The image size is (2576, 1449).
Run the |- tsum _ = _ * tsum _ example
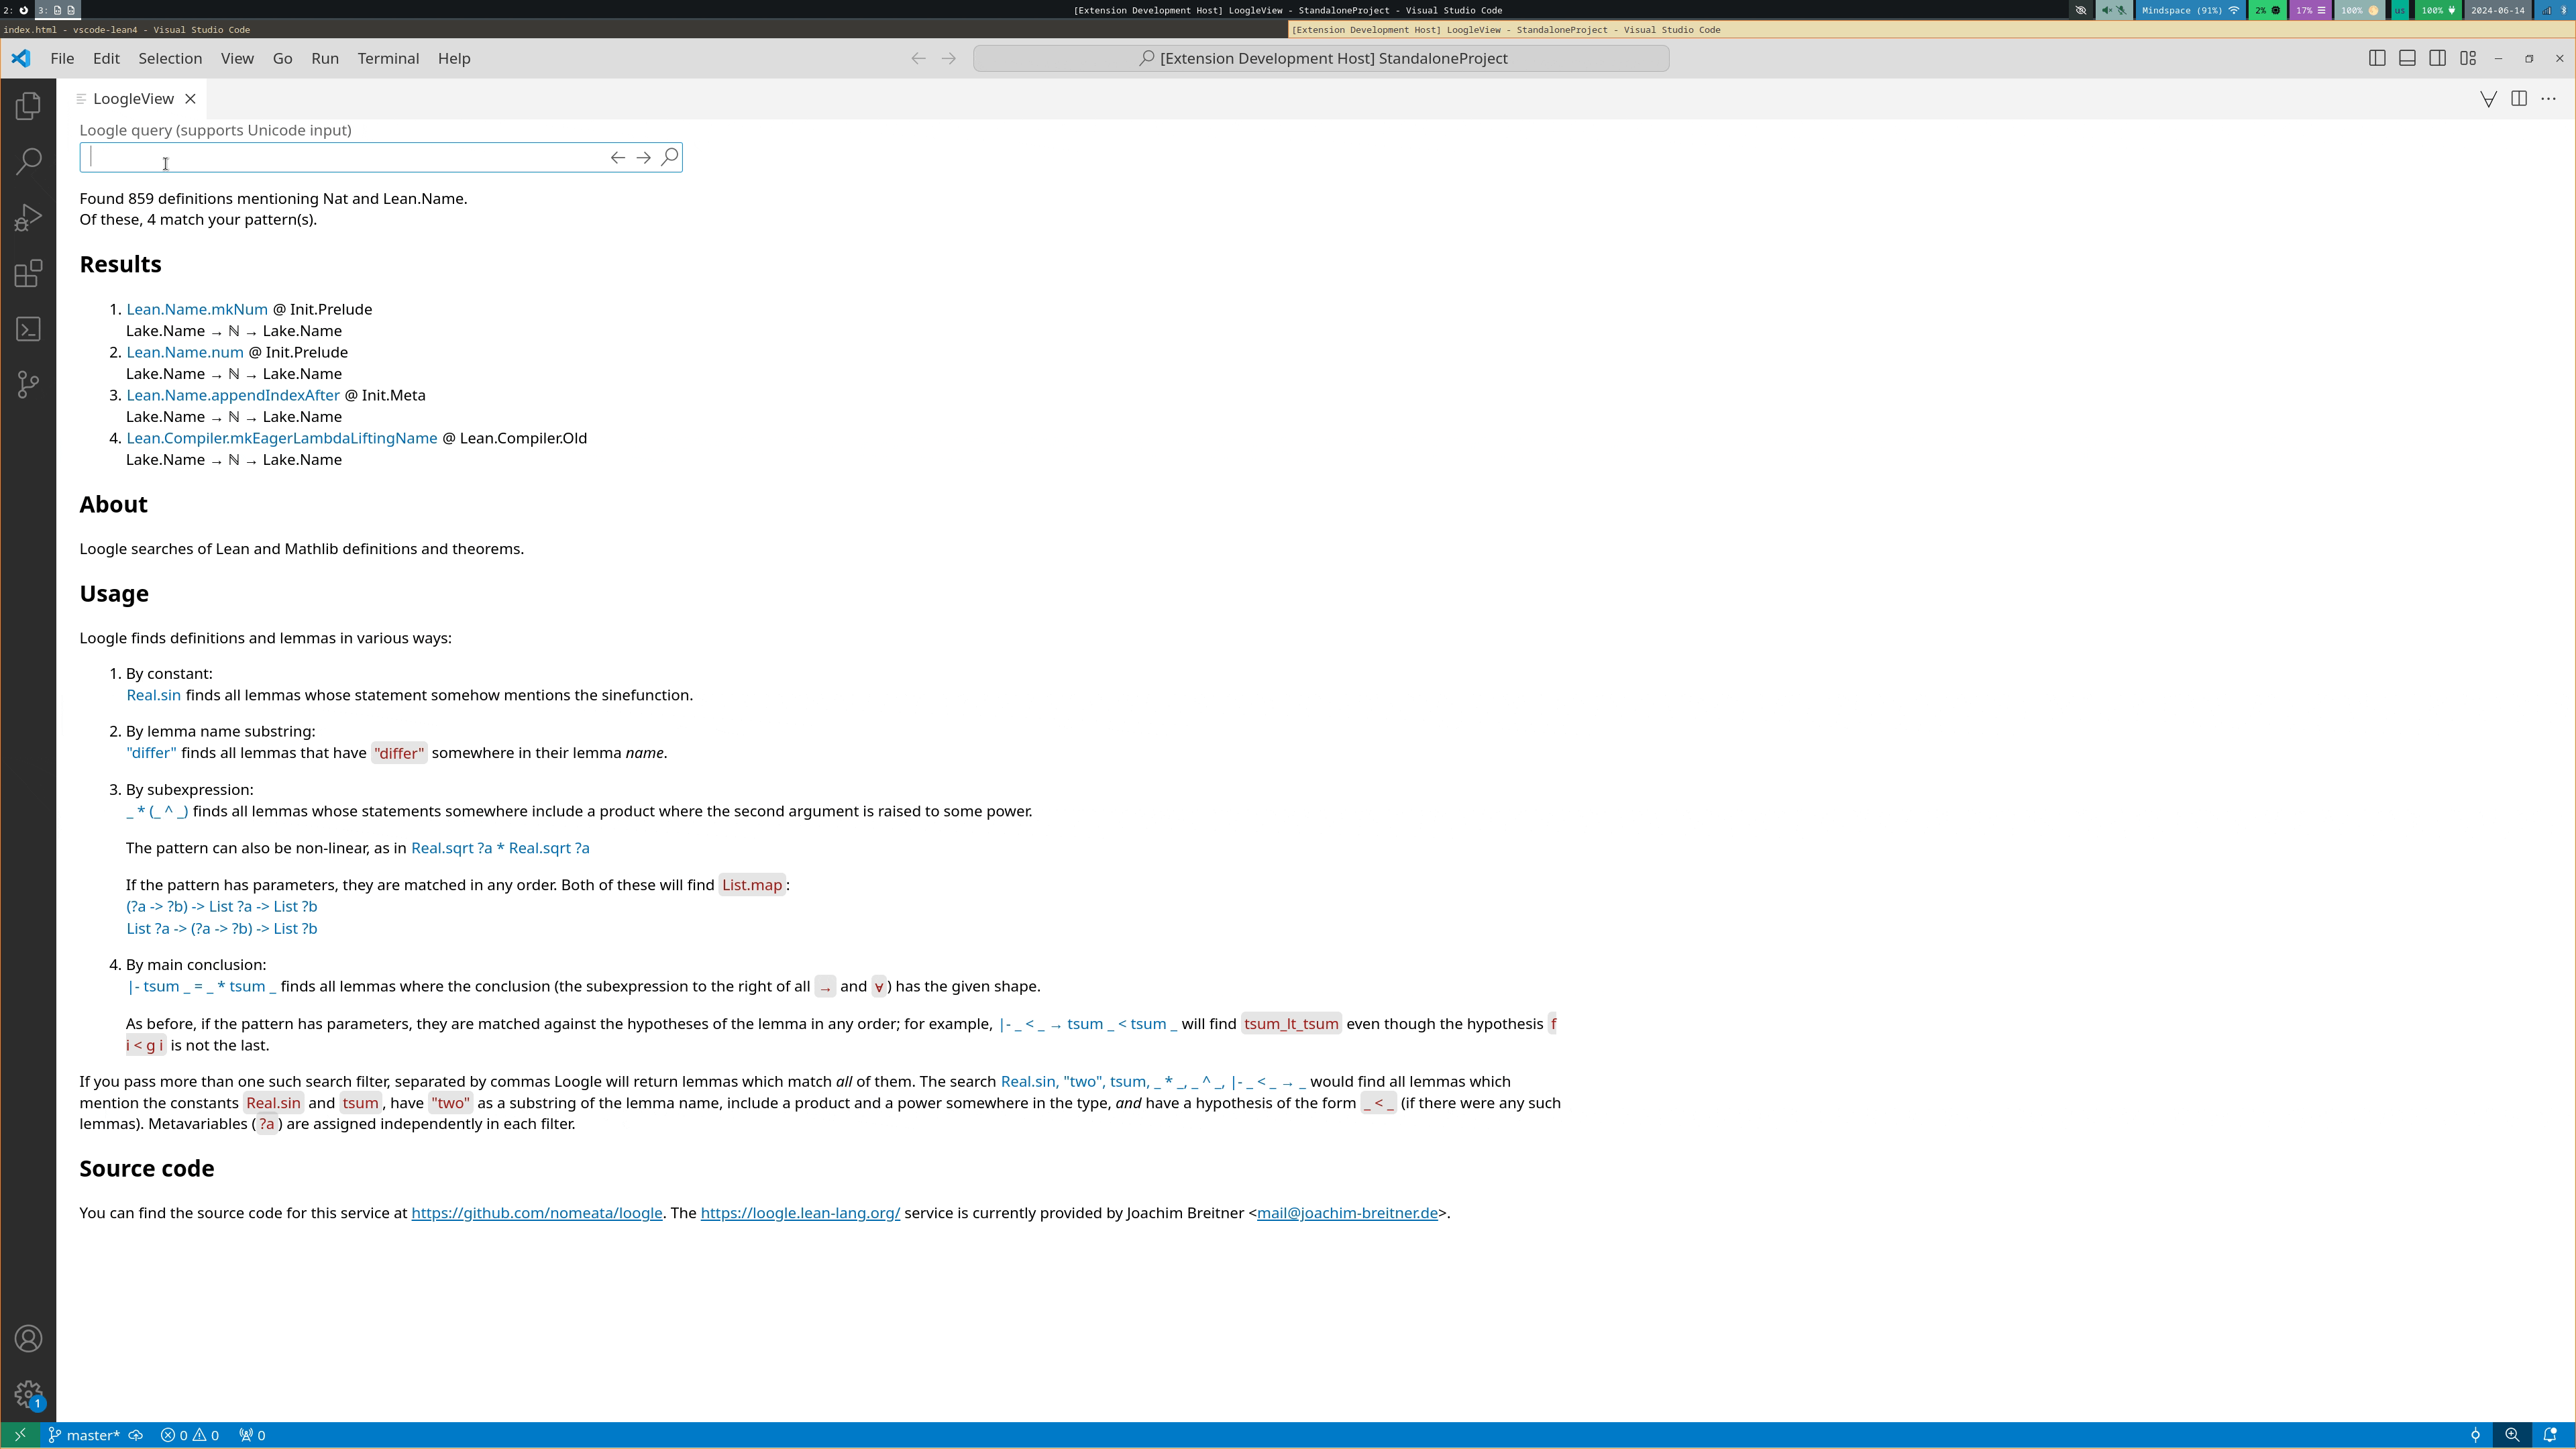pyautogui.click(x=201, y=986)
